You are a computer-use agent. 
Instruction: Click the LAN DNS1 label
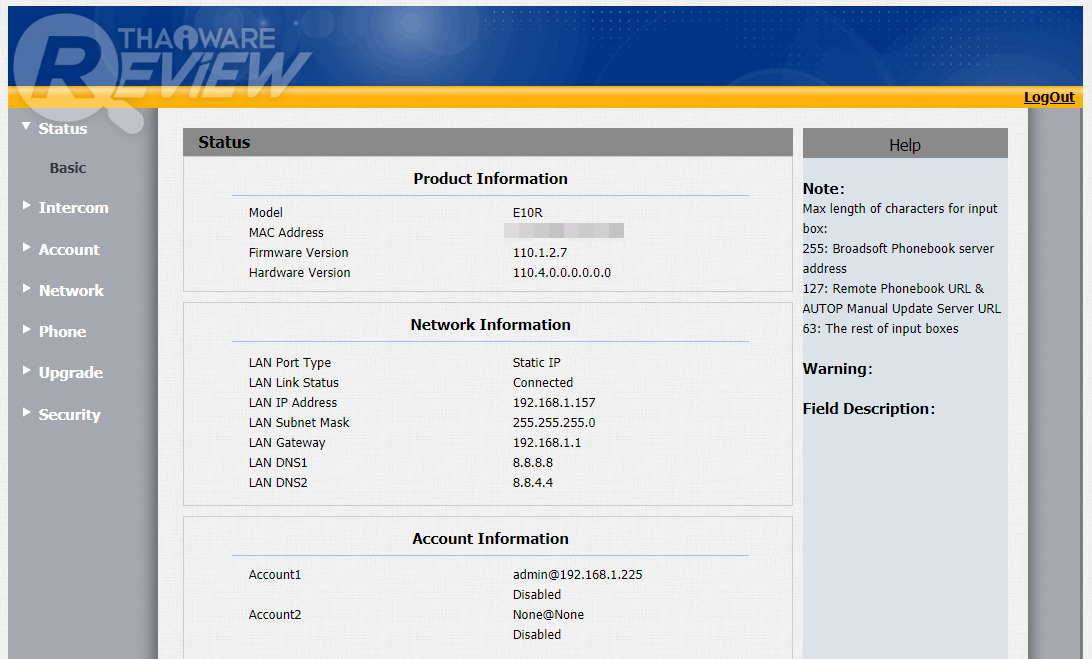(278, 463)
